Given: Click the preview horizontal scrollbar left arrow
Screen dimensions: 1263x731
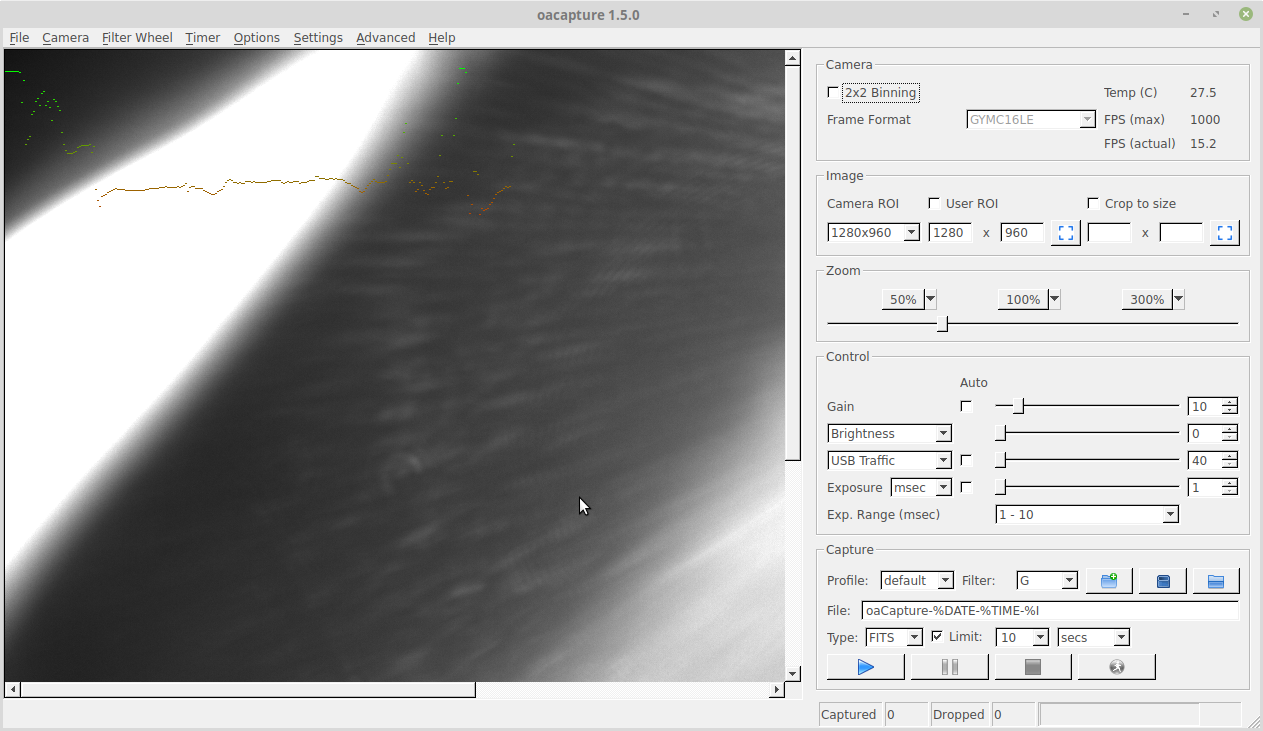Looking at the screenshot, I should tap(13, 690).
